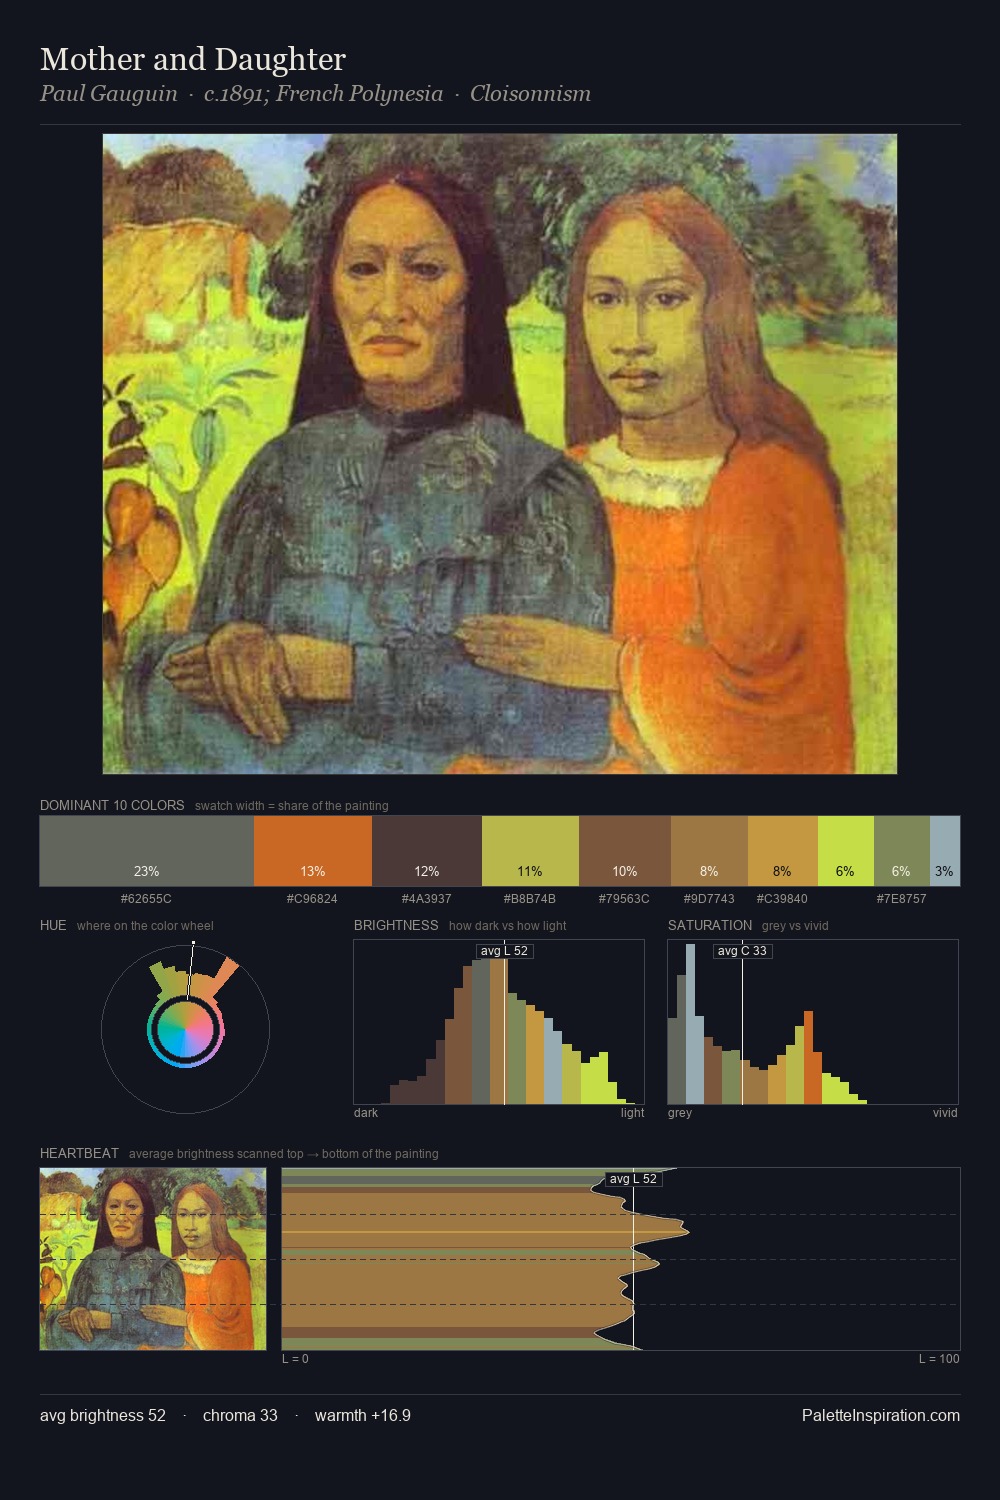
Task: Click the hex code label #62655C
Action: coord(146,899)
